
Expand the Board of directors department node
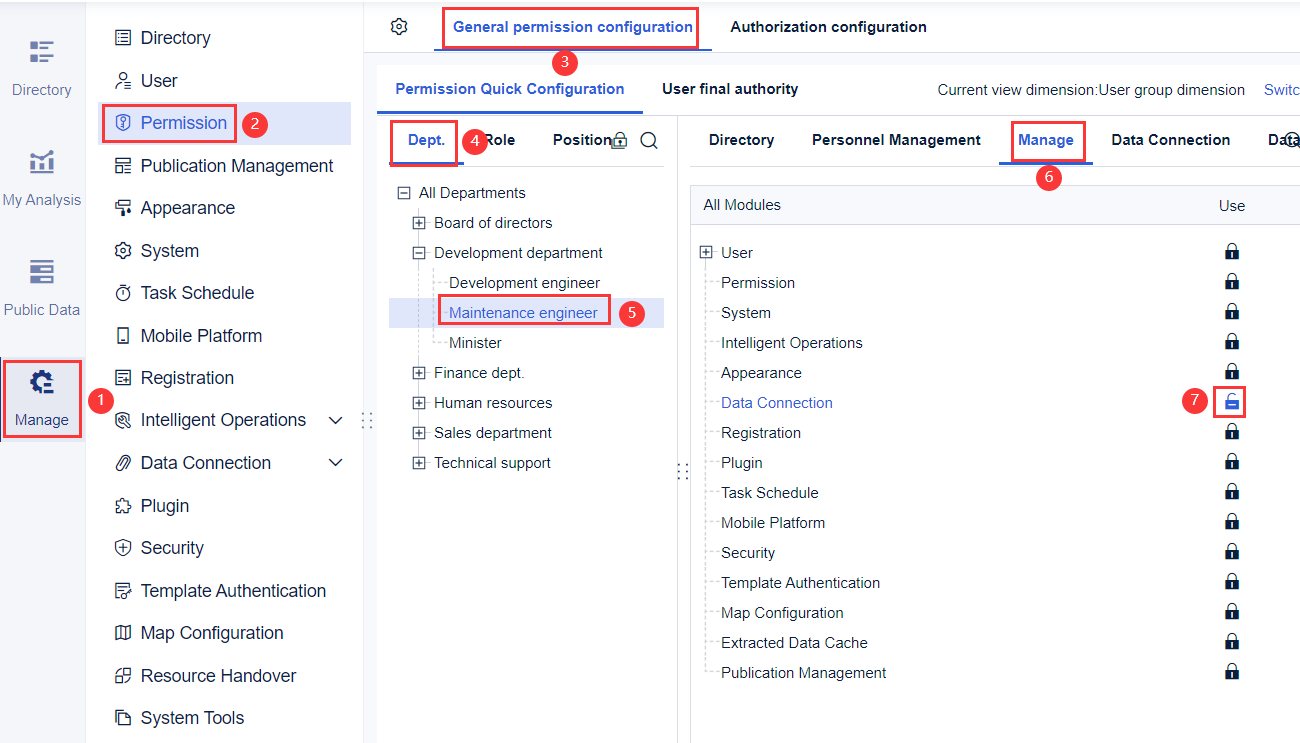coord(419,222)
